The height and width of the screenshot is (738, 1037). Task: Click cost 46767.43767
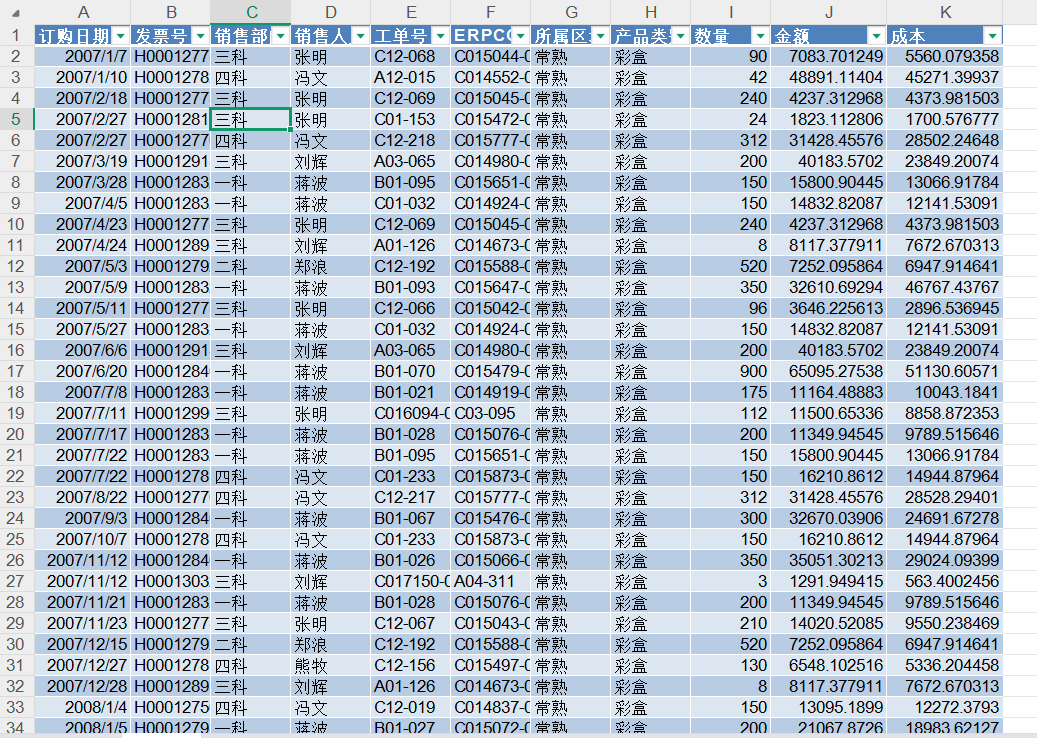coord(945,288)
